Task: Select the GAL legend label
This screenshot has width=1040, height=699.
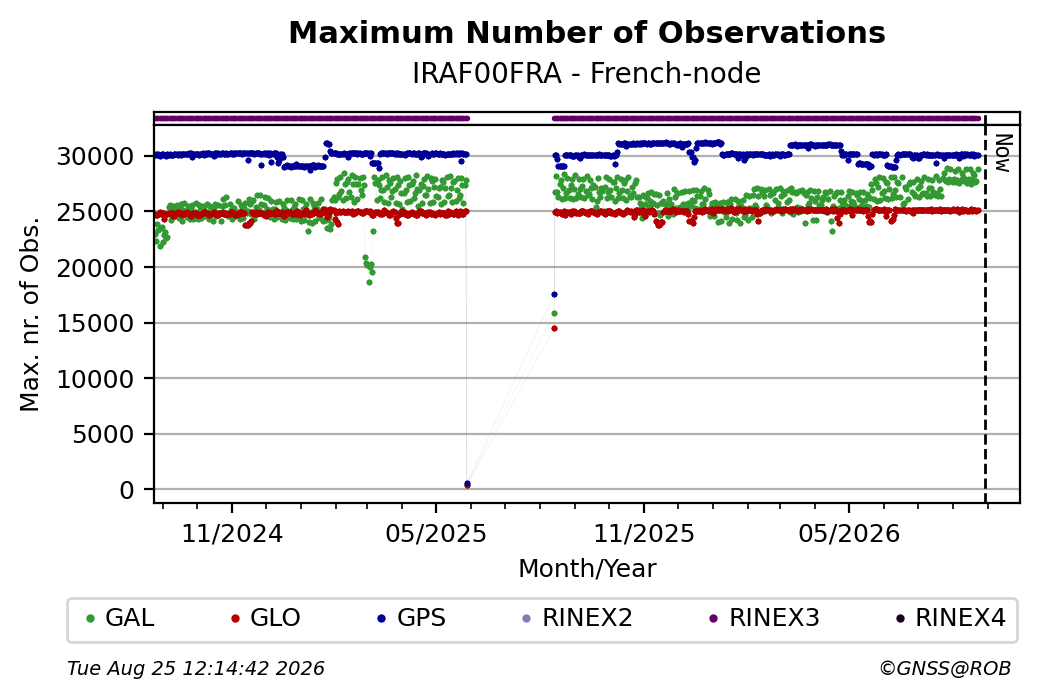Action: point(130,618)
